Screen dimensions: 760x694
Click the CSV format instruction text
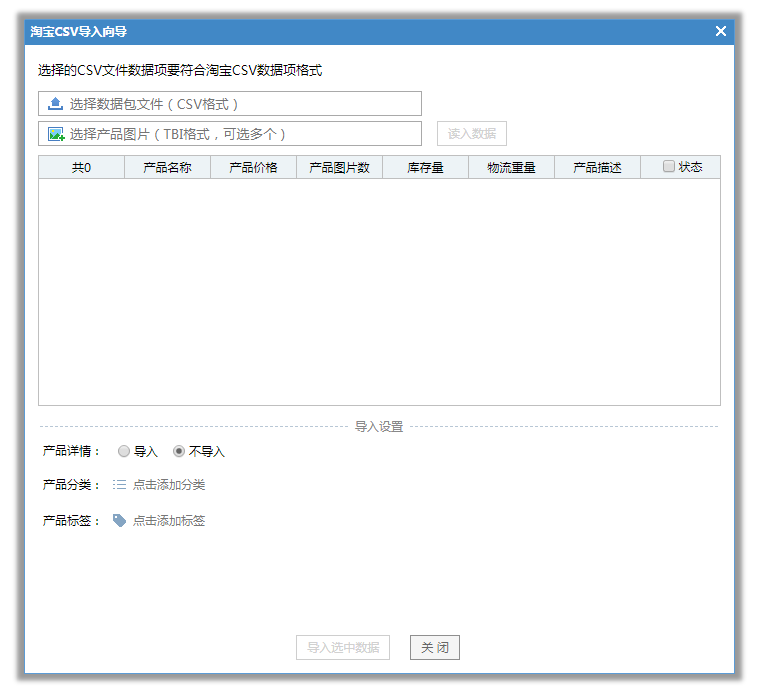pos(180,70)
